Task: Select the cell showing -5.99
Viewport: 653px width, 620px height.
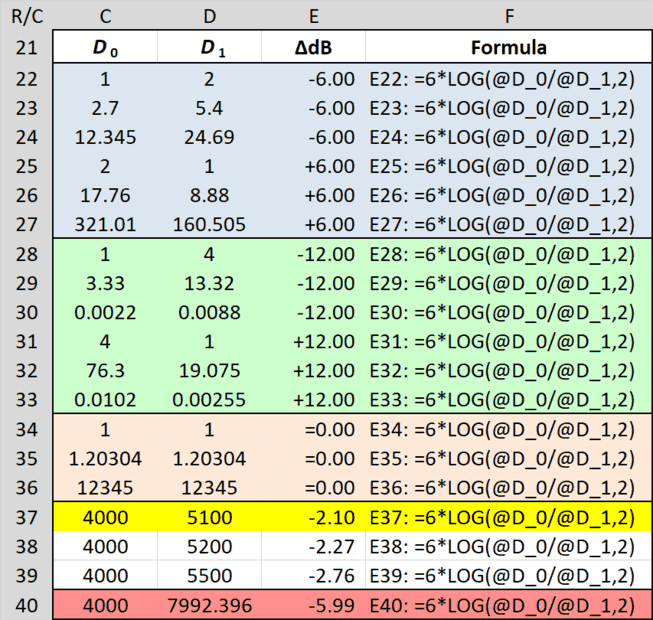Action: 313,606
